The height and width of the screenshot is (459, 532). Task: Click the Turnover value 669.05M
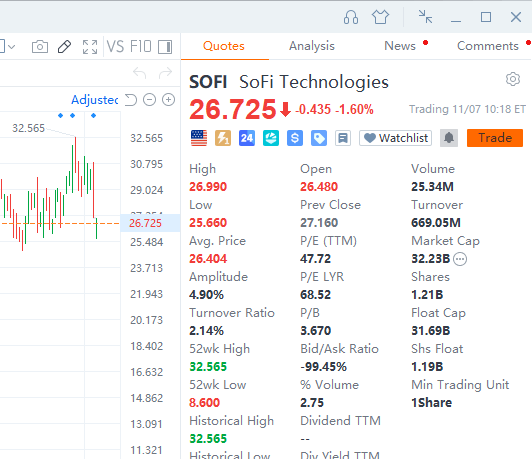pyautogui.click(x=436, y=223)
